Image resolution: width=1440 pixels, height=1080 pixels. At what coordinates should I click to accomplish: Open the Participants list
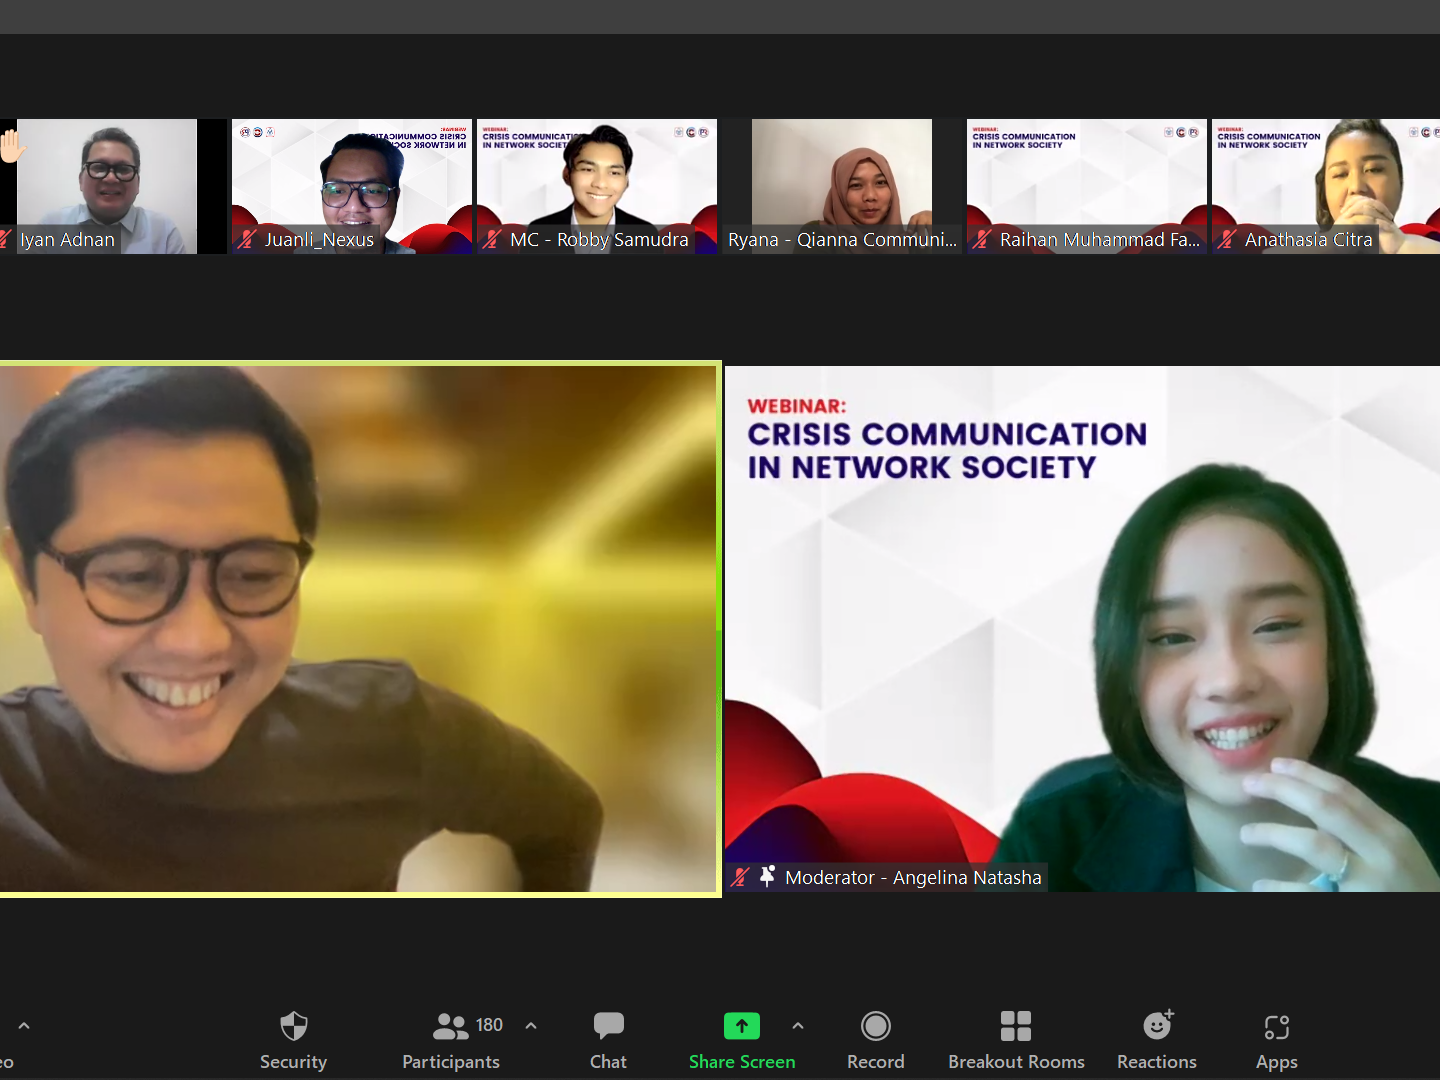pyautogui.click(x=450, y=1040)
